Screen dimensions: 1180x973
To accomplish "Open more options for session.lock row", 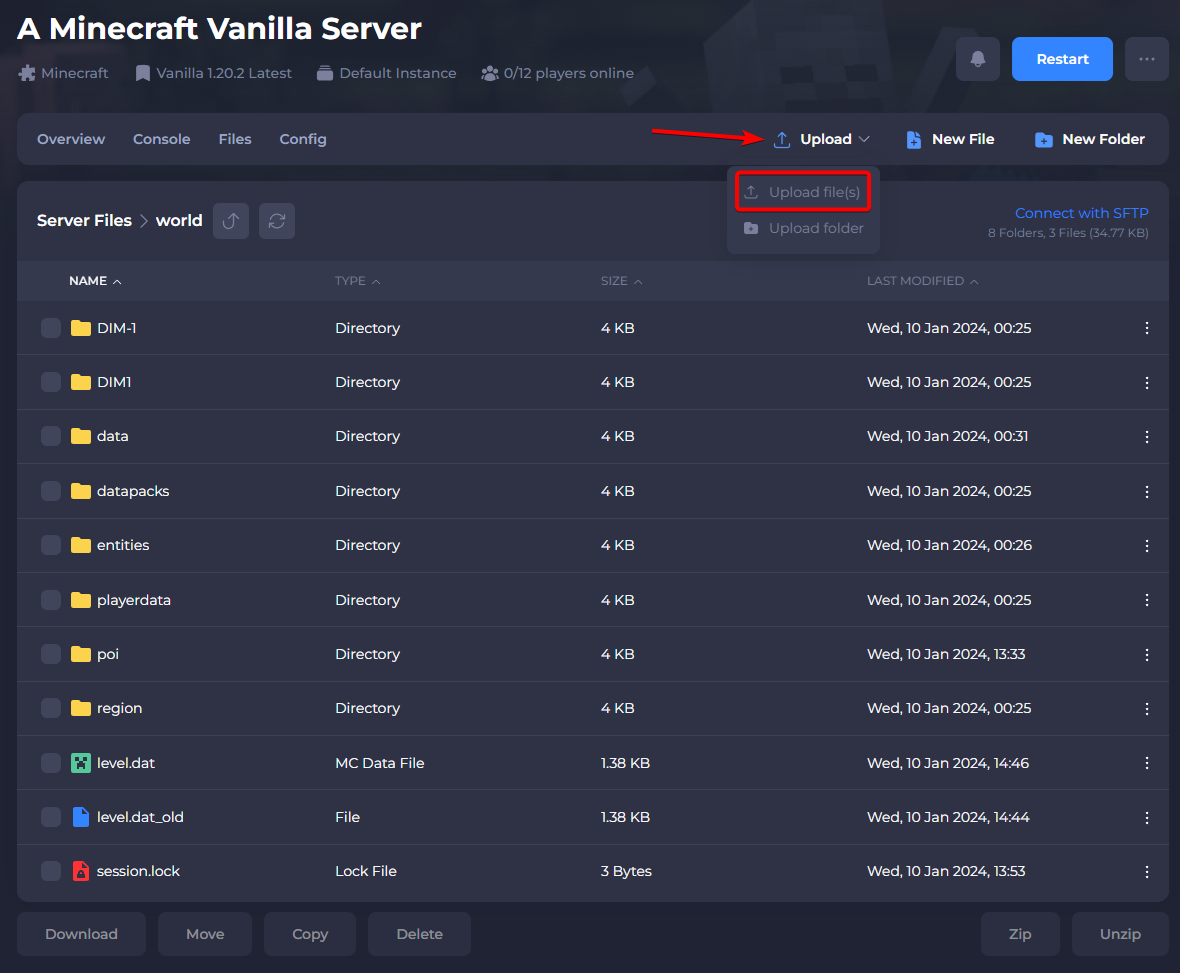I will 1146,871.
